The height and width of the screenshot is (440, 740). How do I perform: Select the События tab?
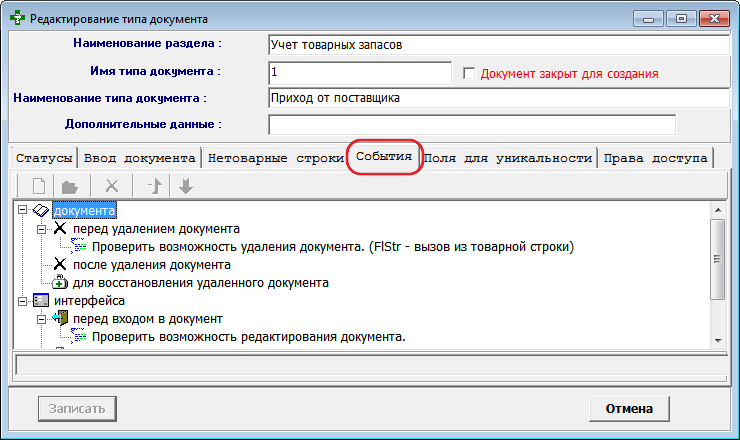[x=384, y=157]
